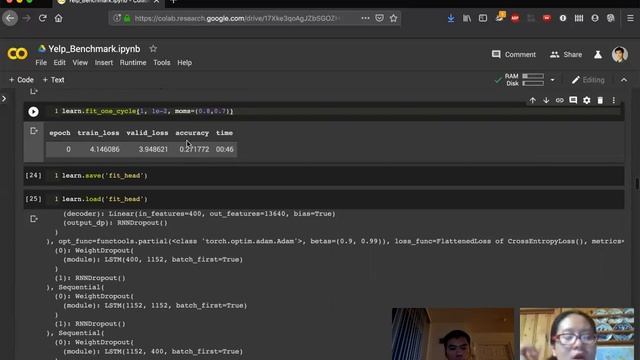Save page to Pocket
This screenshot has width=640, height=360.
(x=379, y=18)
